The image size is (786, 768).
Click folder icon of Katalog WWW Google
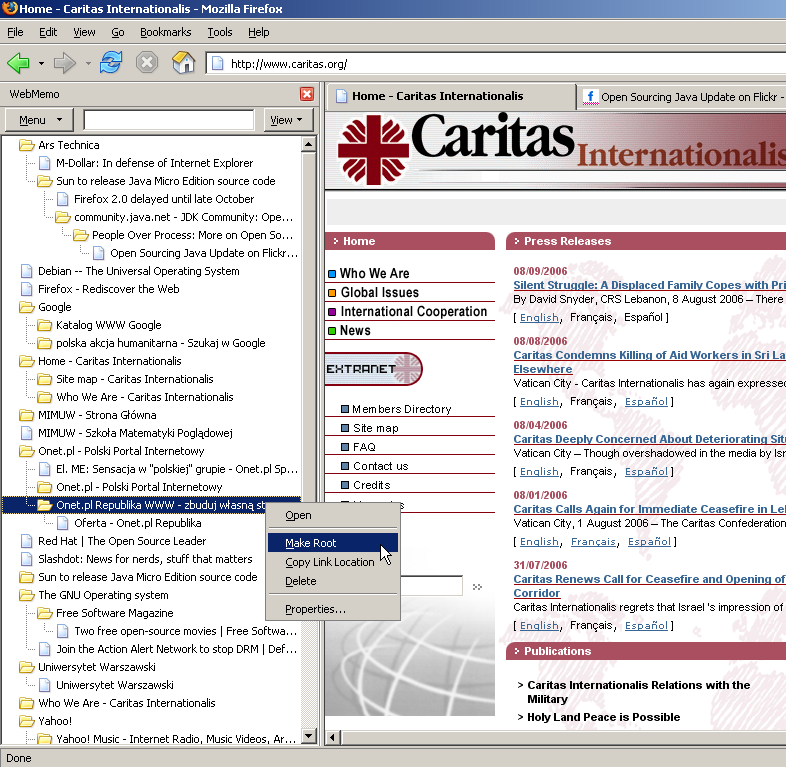(45, 325)
